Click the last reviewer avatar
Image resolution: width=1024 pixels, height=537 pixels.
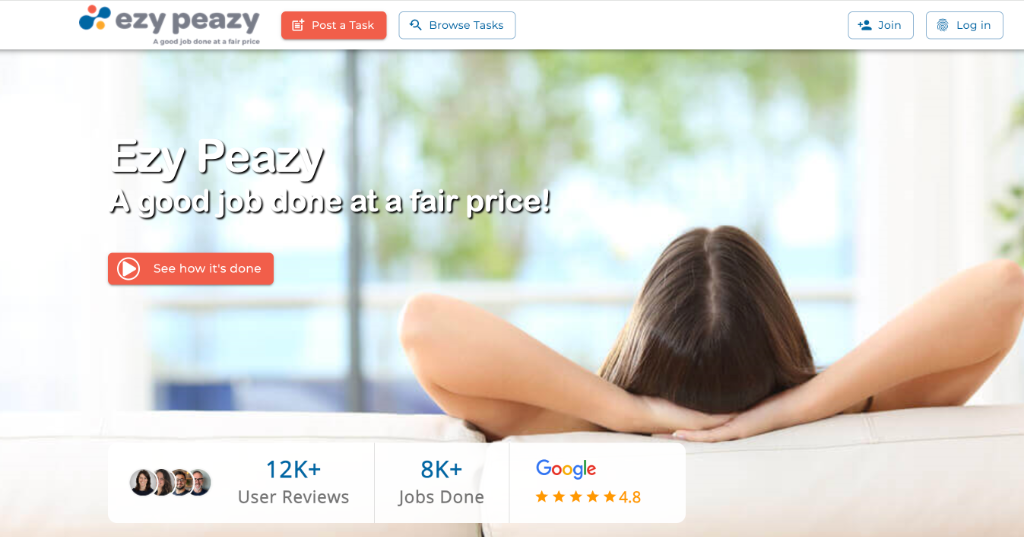[x=200, y=482]
